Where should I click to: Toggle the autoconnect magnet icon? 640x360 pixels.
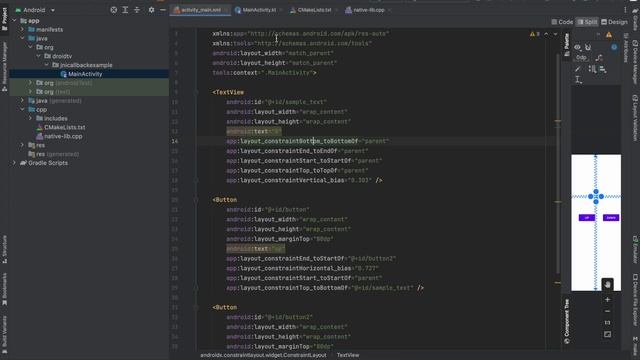click(588, 47)
